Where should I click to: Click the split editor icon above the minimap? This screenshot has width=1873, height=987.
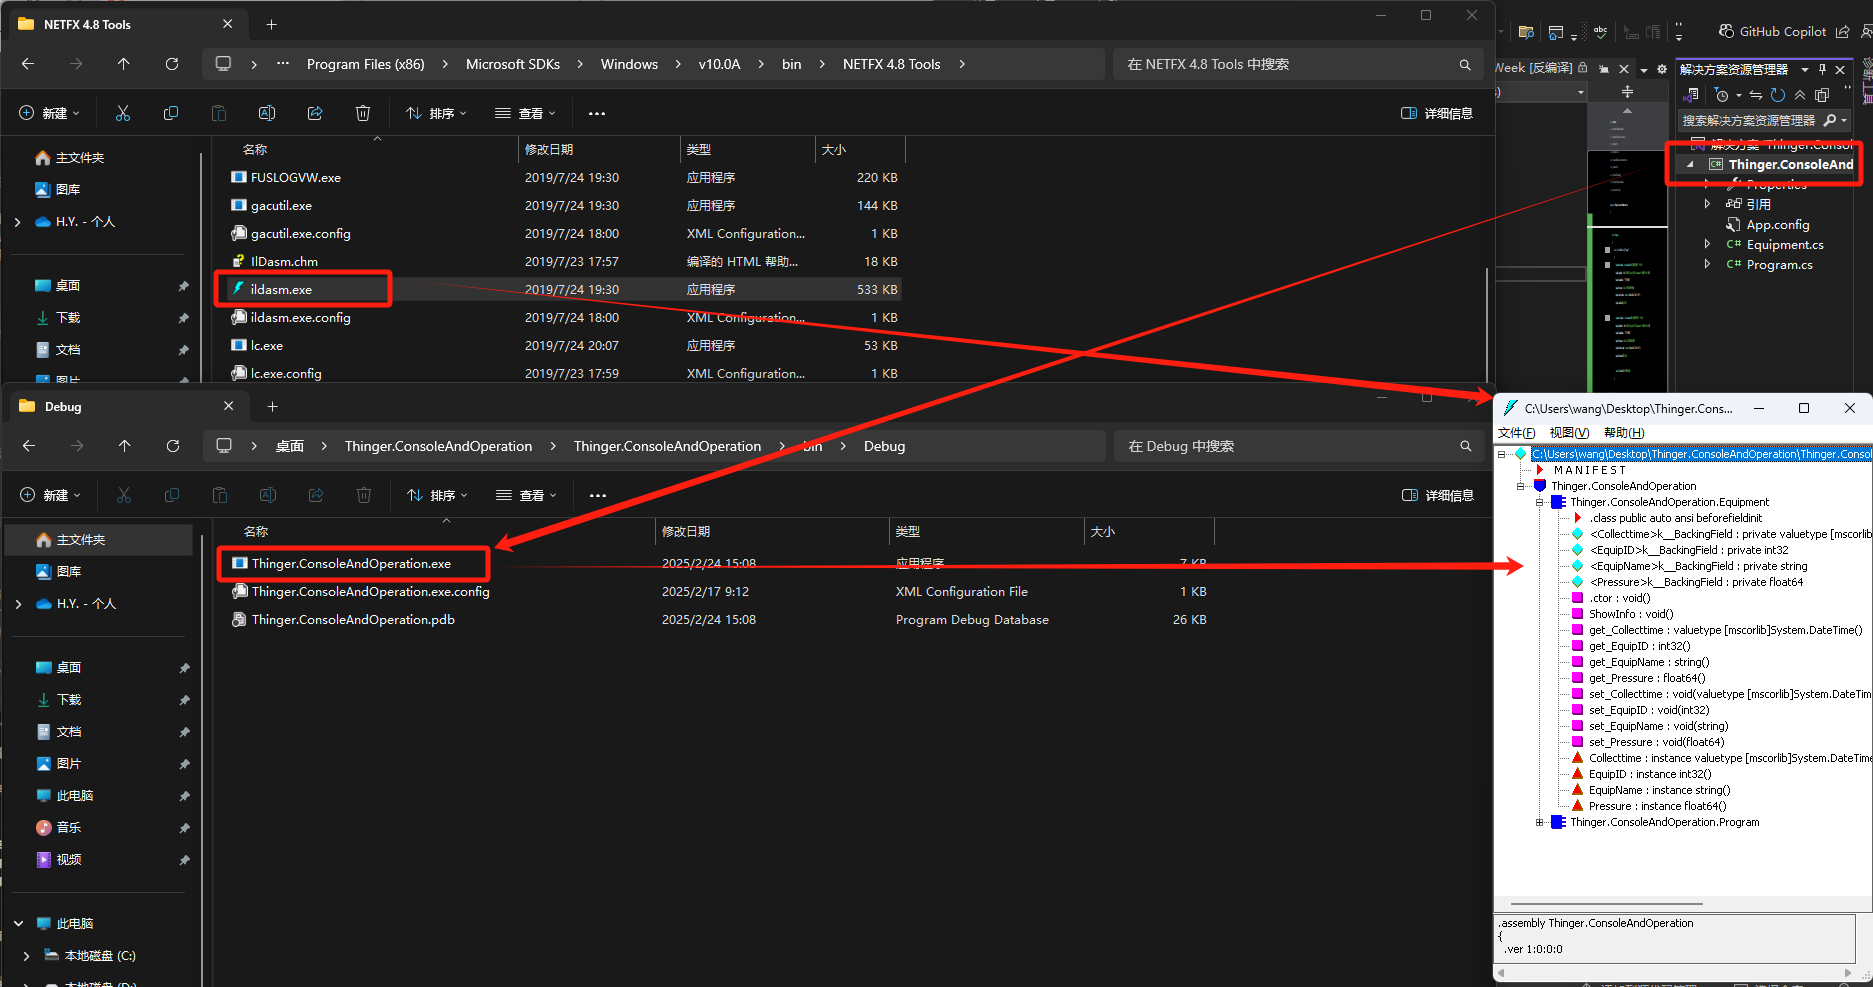(x=1627, y=91)
